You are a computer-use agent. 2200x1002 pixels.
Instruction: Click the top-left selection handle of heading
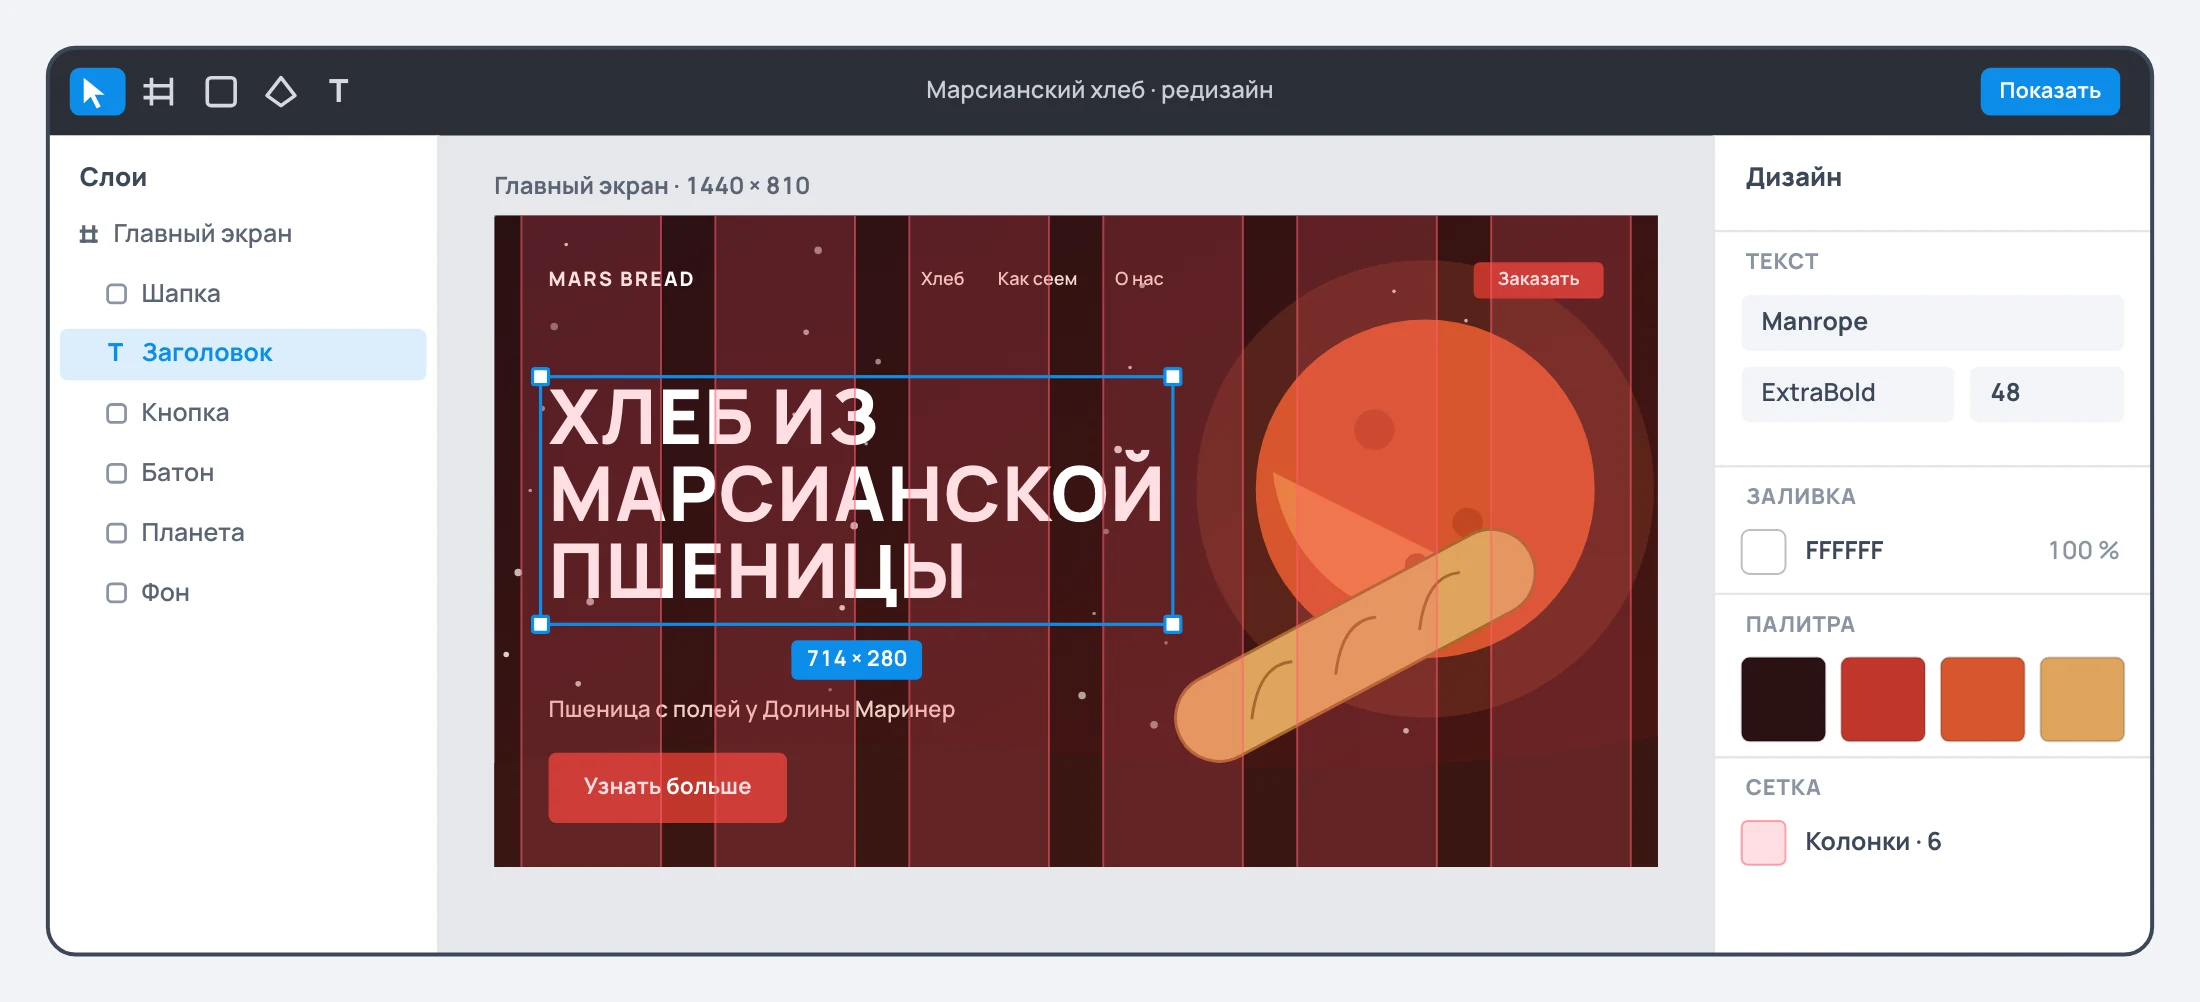pos(540,377)
